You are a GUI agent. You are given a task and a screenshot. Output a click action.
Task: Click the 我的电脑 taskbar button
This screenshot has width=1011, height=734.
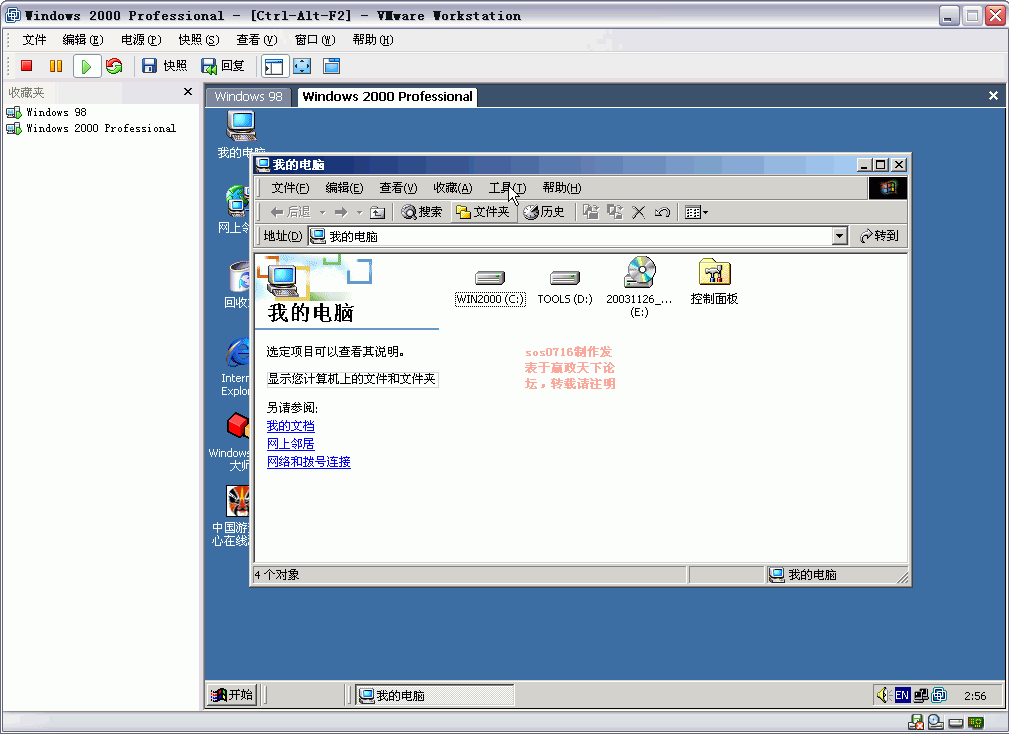click(x=435, y=695)
